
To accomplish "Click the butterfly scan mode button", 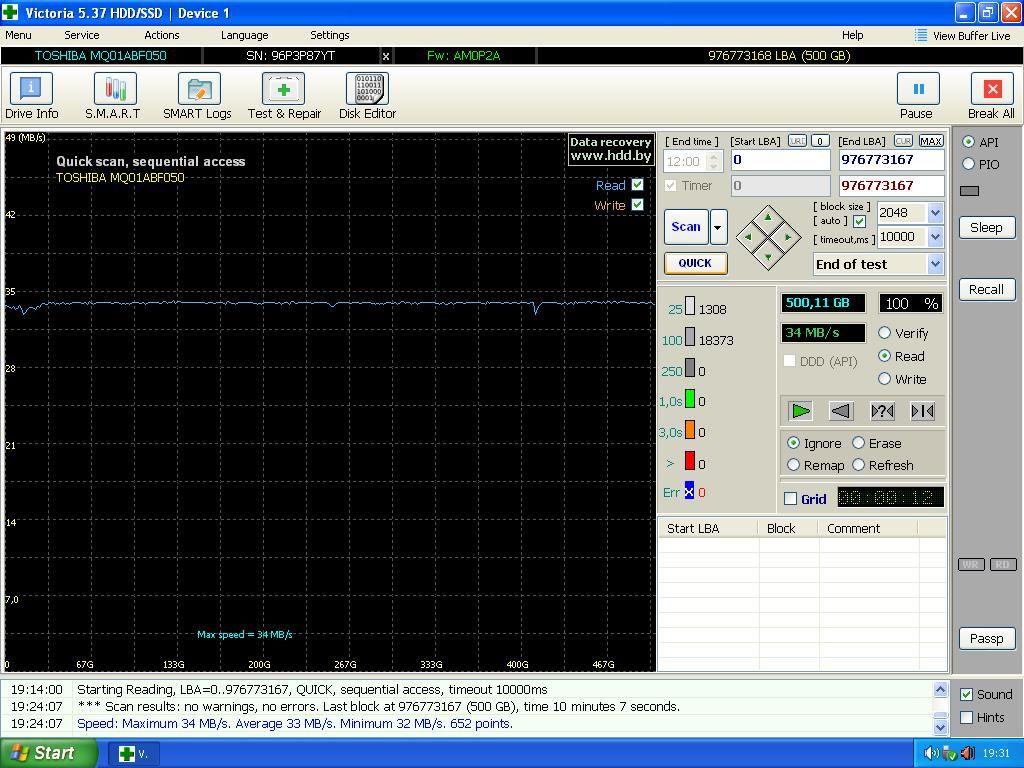I will [923, 411].
